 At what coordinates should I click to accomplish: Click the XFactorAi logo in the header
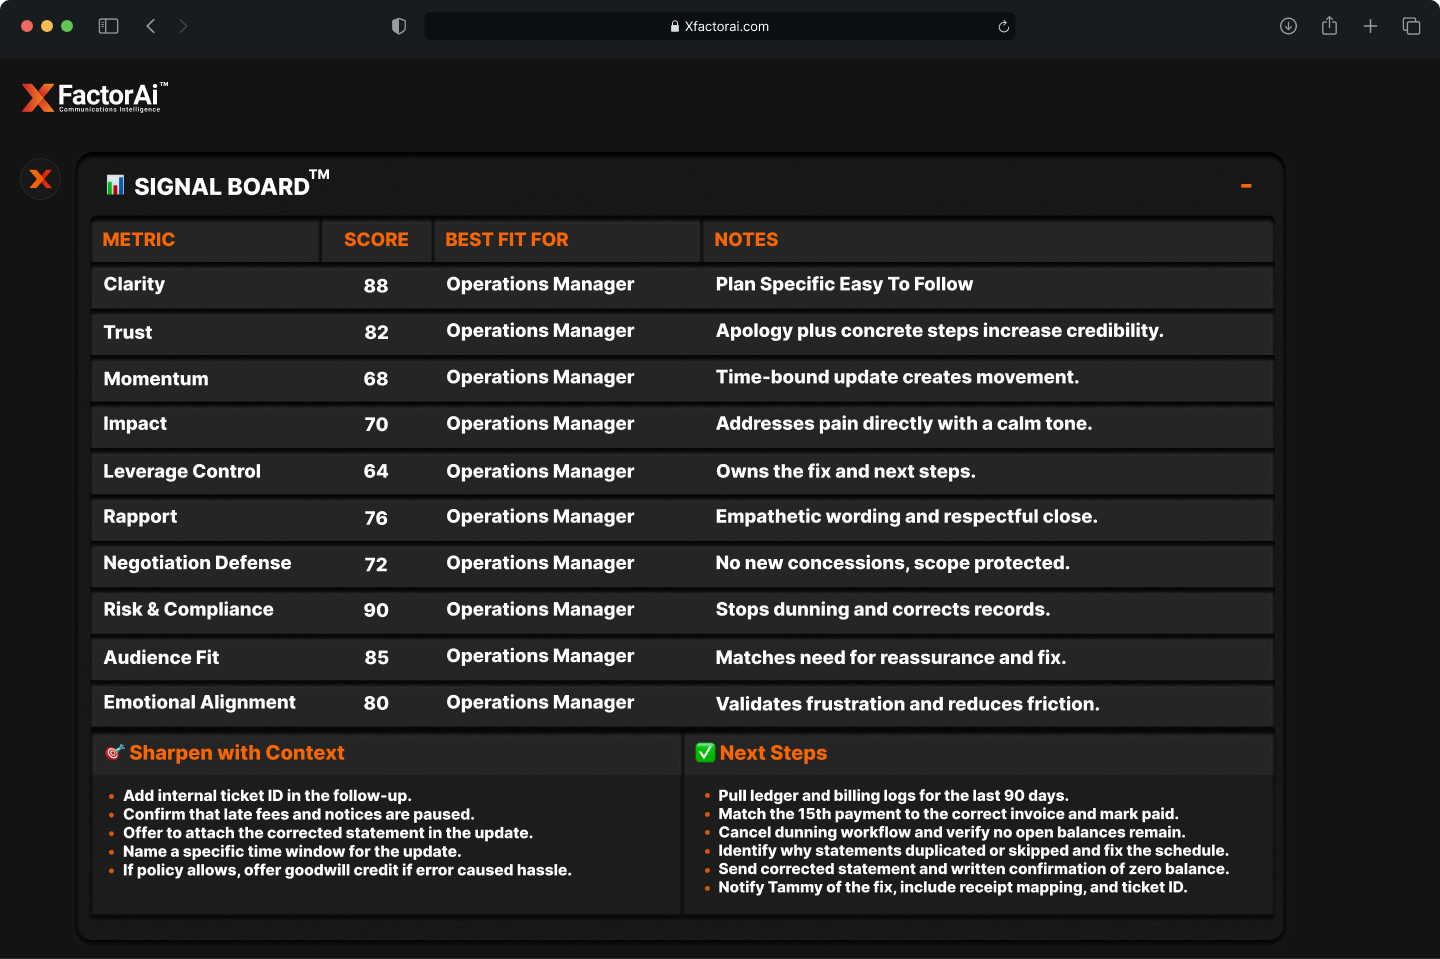(95, 97)
